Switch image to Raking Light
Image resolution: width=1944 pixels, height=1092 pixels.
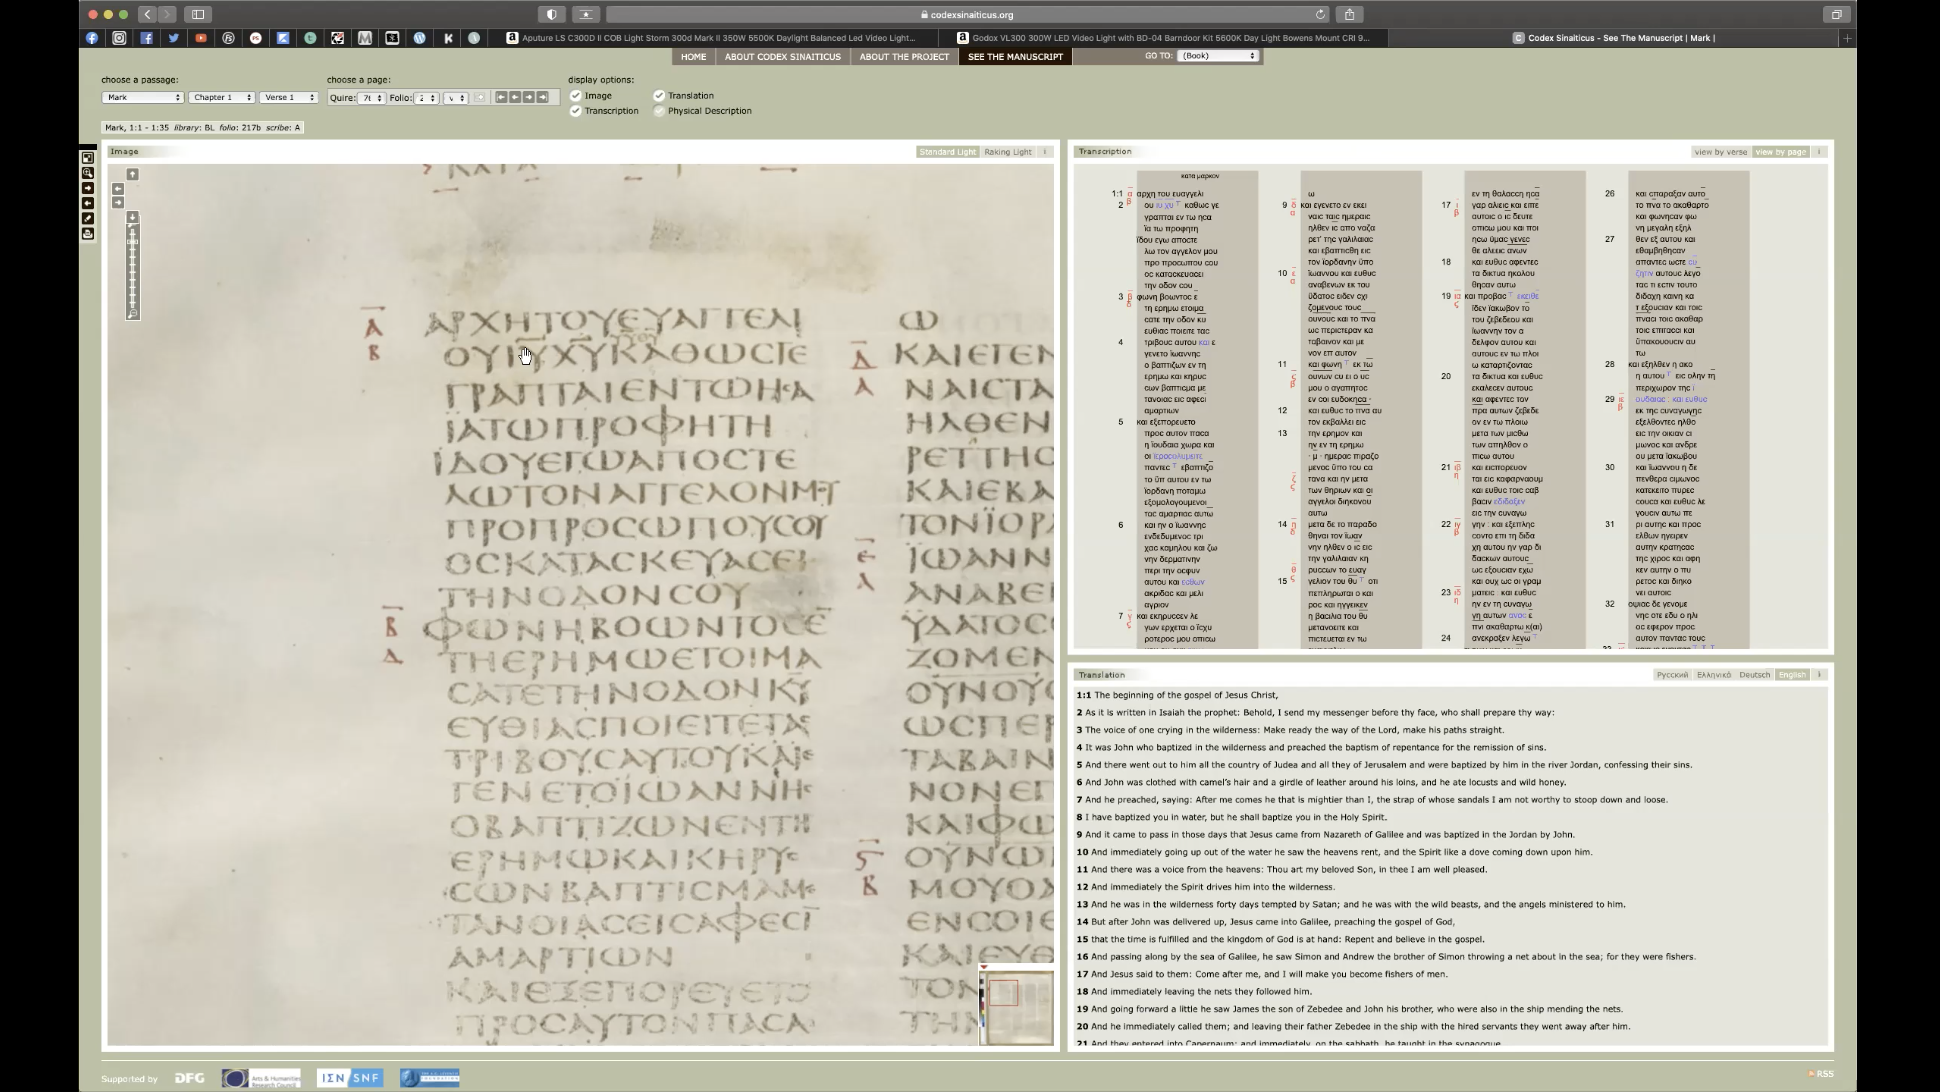(x=1007, y=152)
